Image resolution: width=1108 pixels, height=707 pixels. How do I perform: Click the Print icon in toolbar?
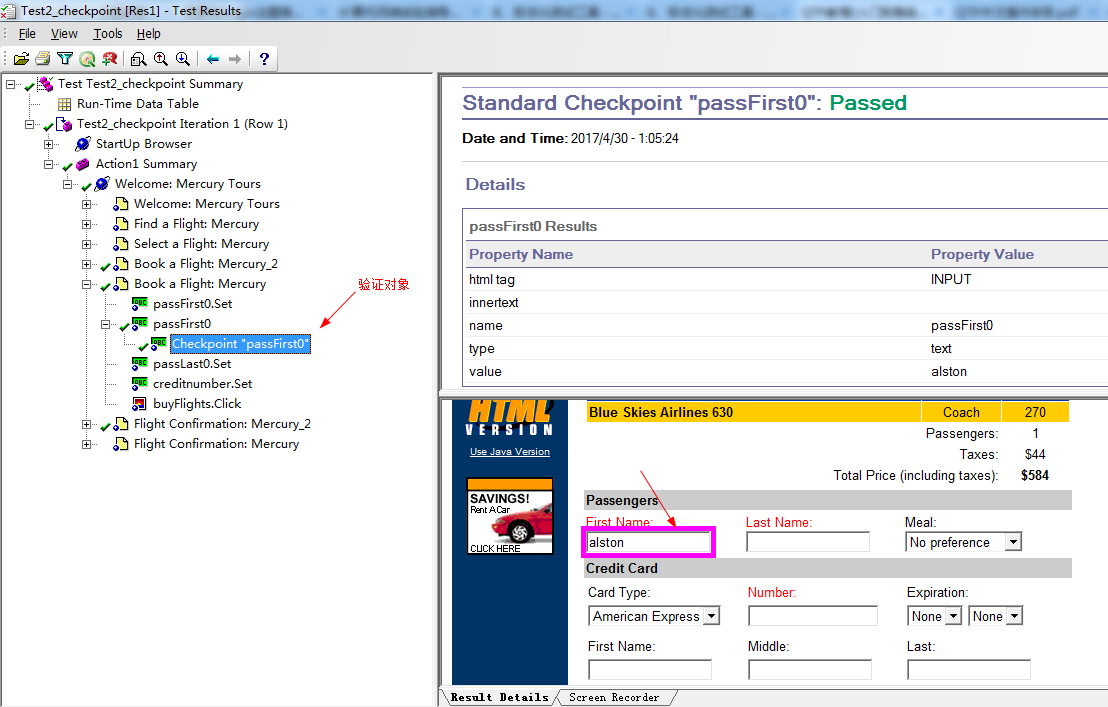pyautogui.click(x=42, y=59)
